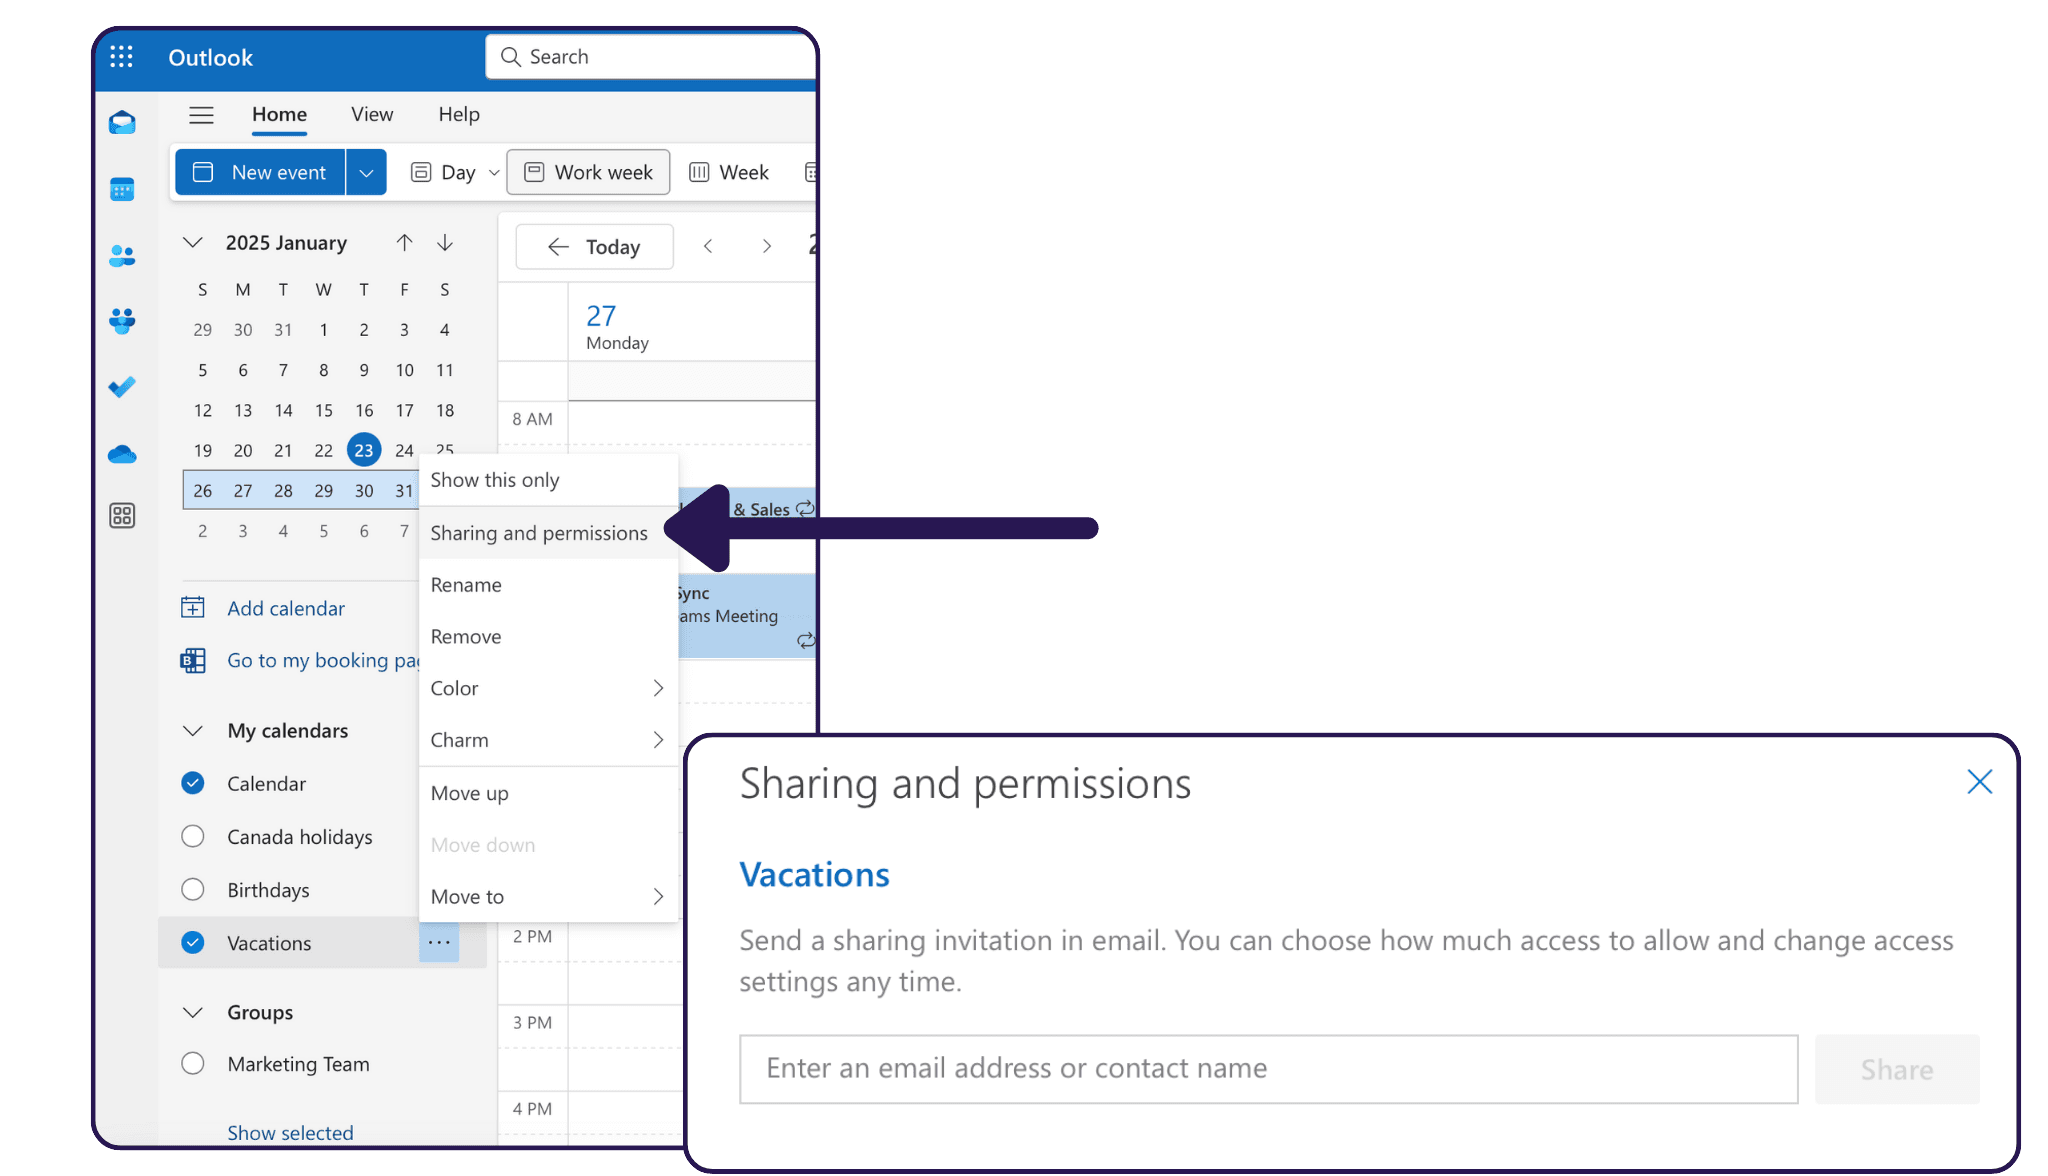Click the Outlook Search box
Image resolution: width=2048 pixels, height=1176 pixels.
(652, 57)
